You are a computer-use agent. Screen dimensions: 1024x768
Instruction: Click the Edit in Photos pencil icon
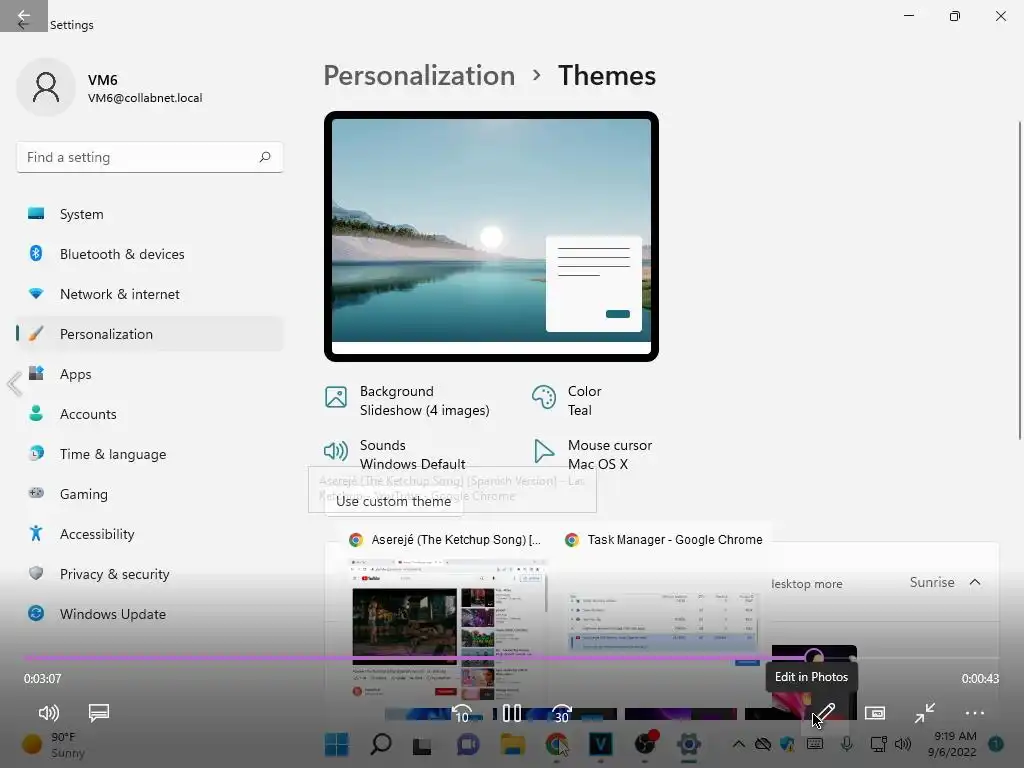(825, 713)
